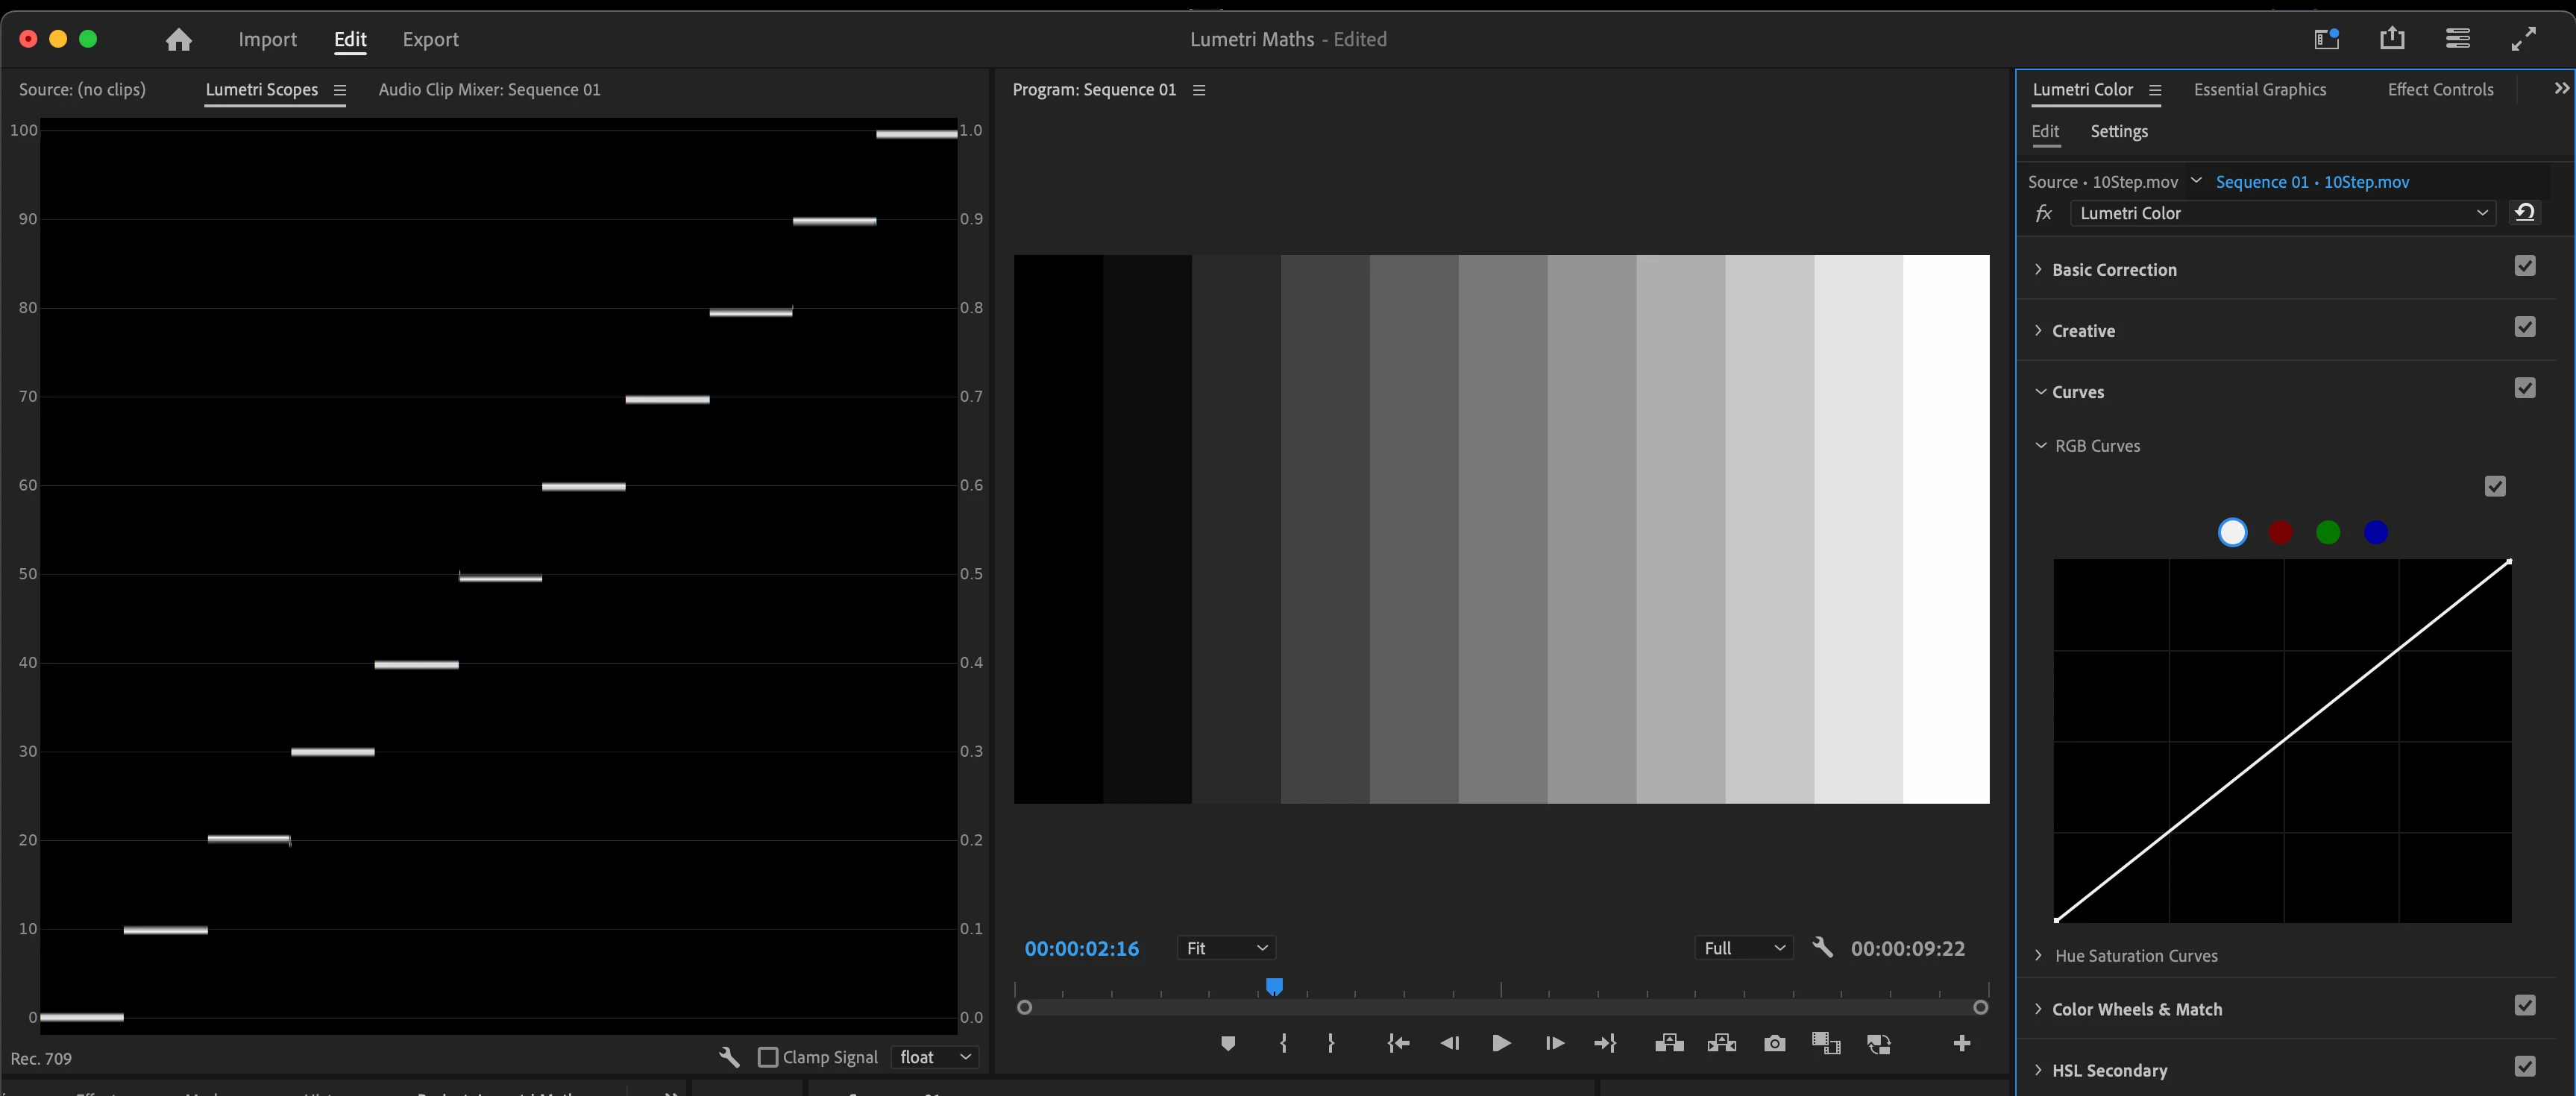Click the Home icon
Image resolution: width=2576 pixels, height=1096 pixels.
[179, 40]
